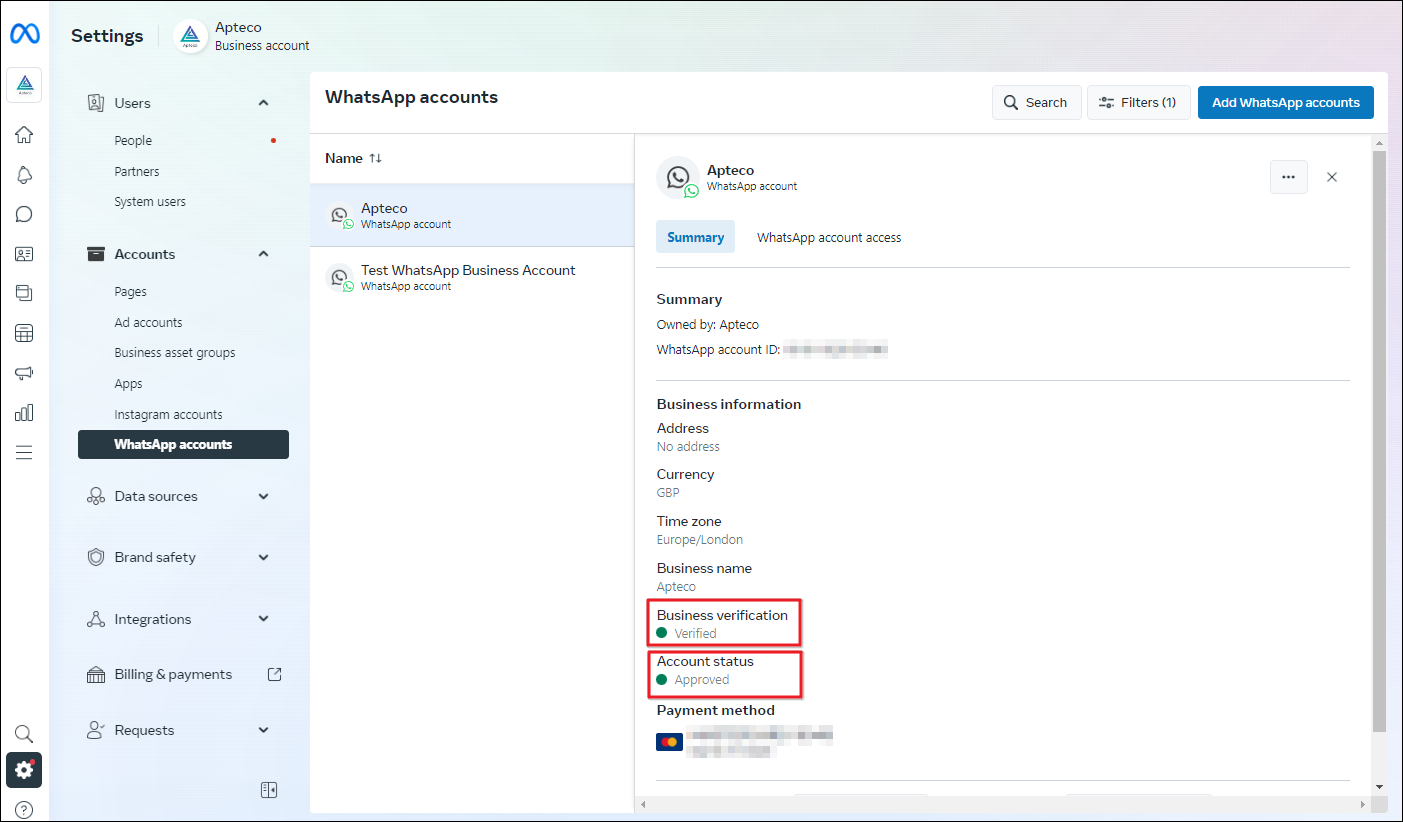Click the "No address" value
1403x822 pixels.
(x=688, y=447)
